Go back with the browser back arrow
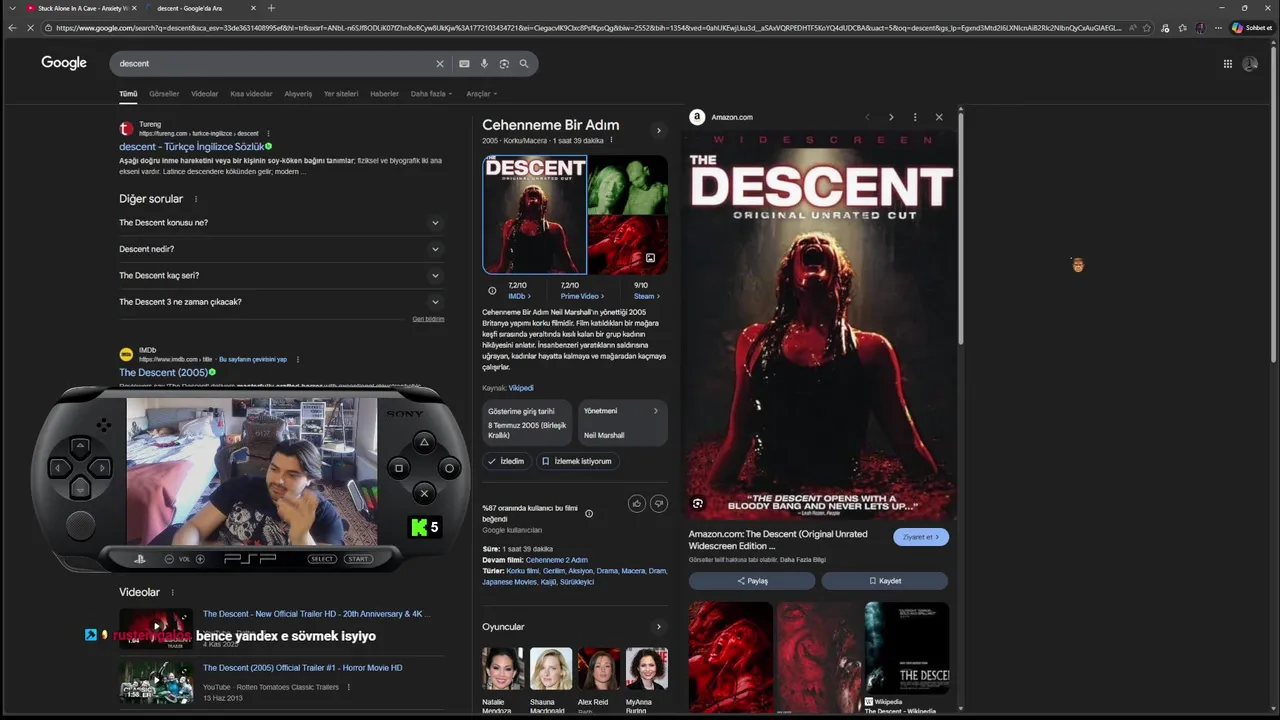This screenshot has height=720, width=1280. pyautogui.click(x=12, y=28)
